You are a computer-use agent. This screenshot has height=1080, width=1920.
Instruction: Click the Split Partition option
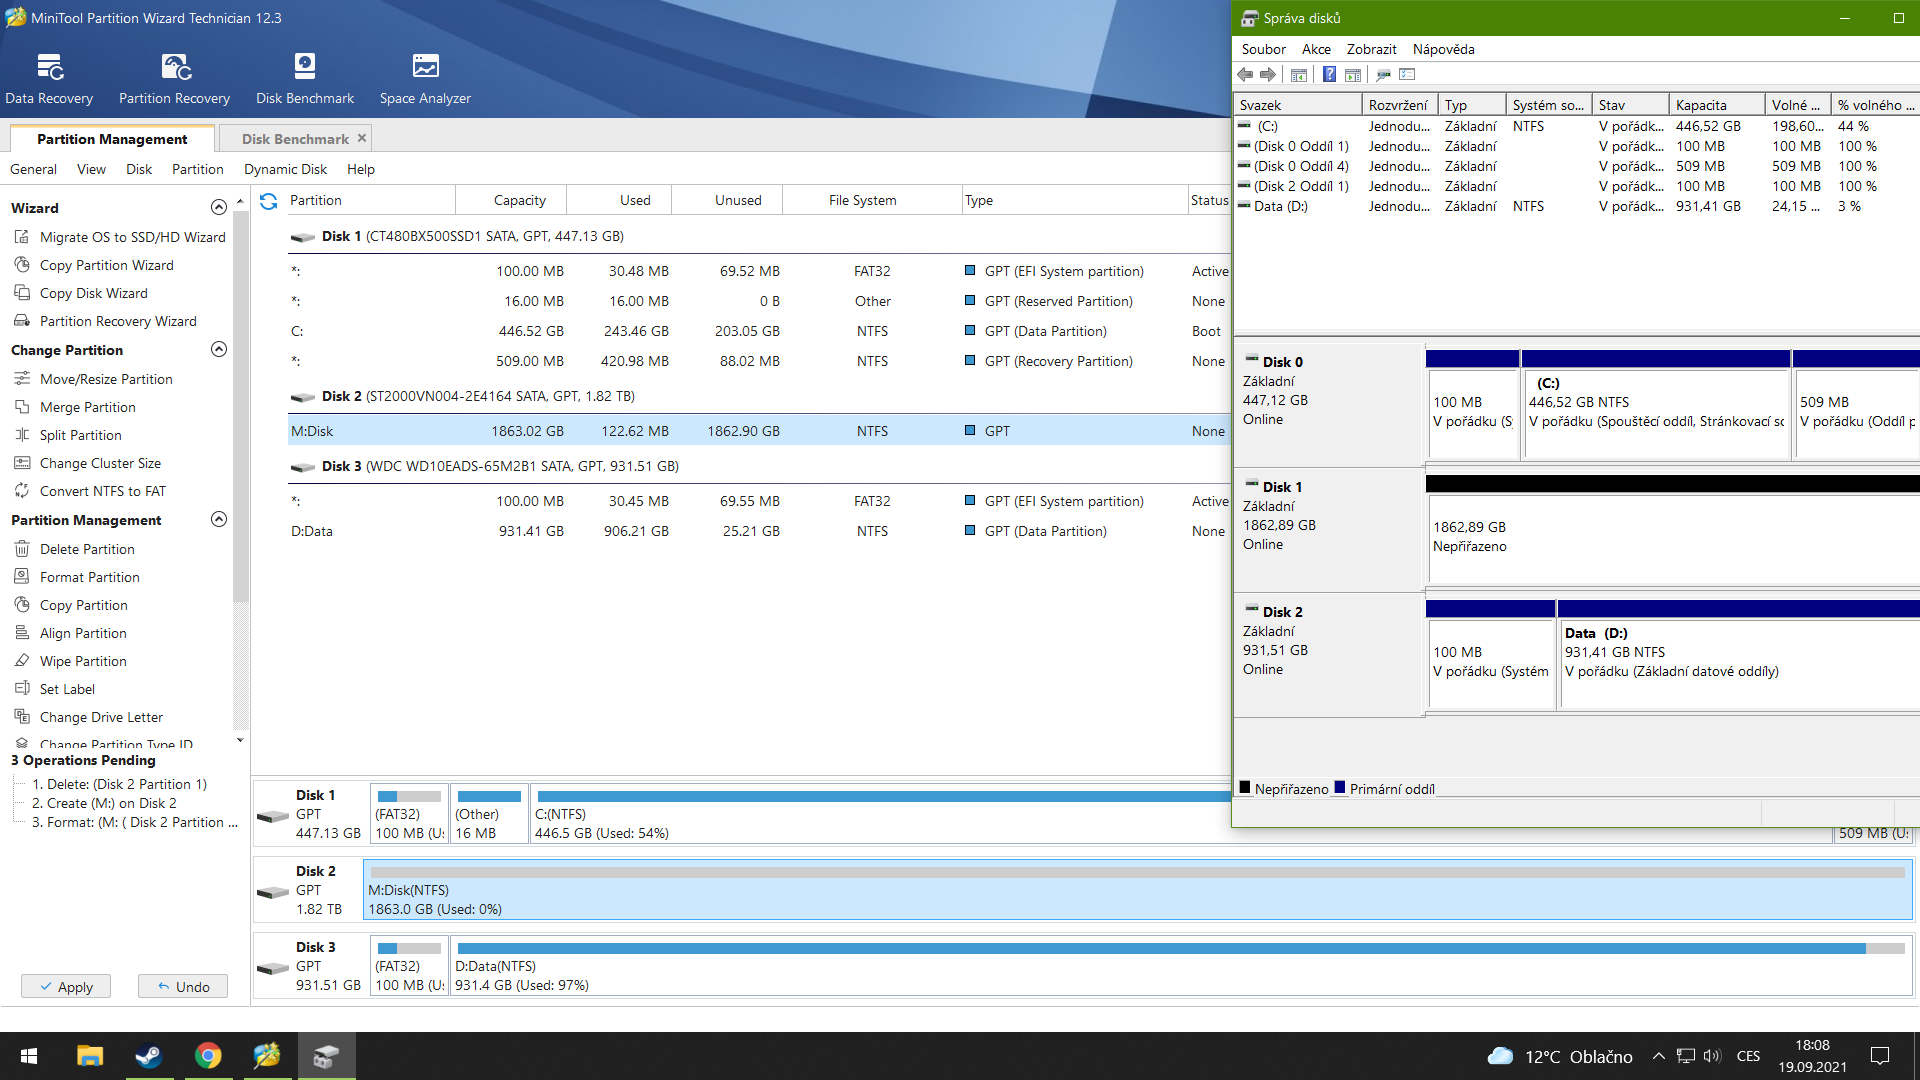[x=80, y=435]
